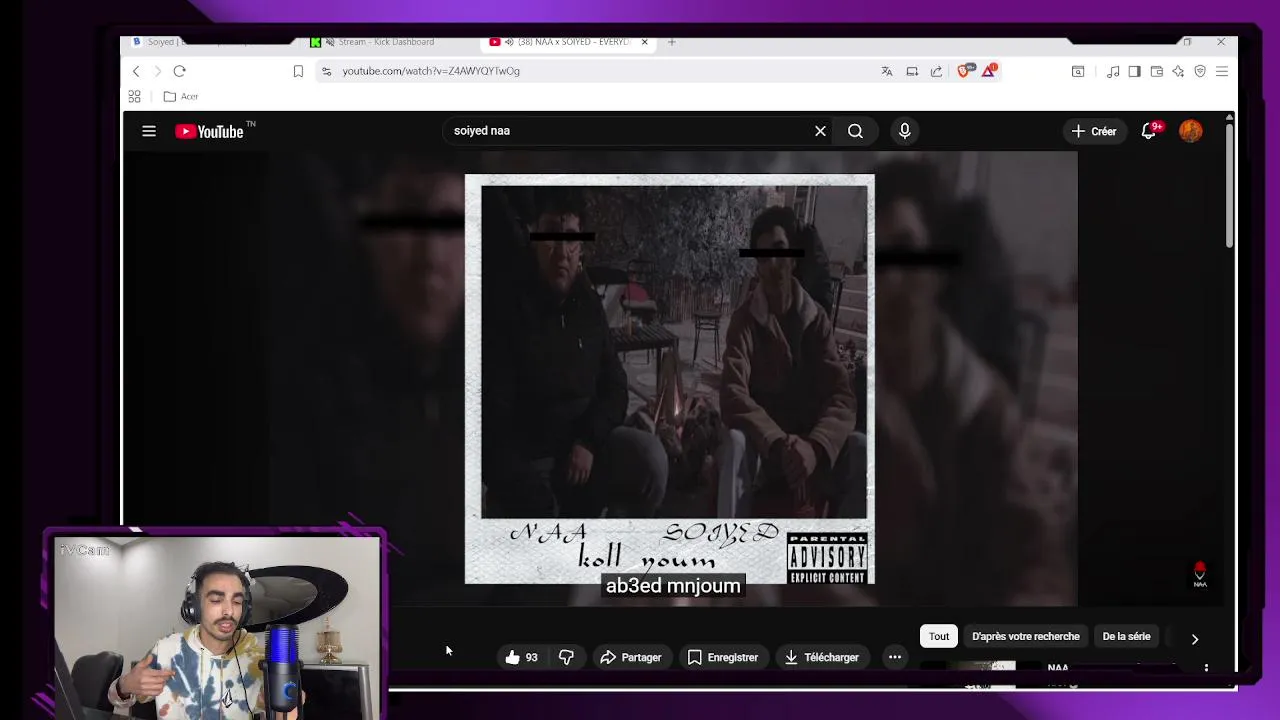Open the account avatar menu
1280x720 pixels.
pyautogui.click(x=1190, y=131)
